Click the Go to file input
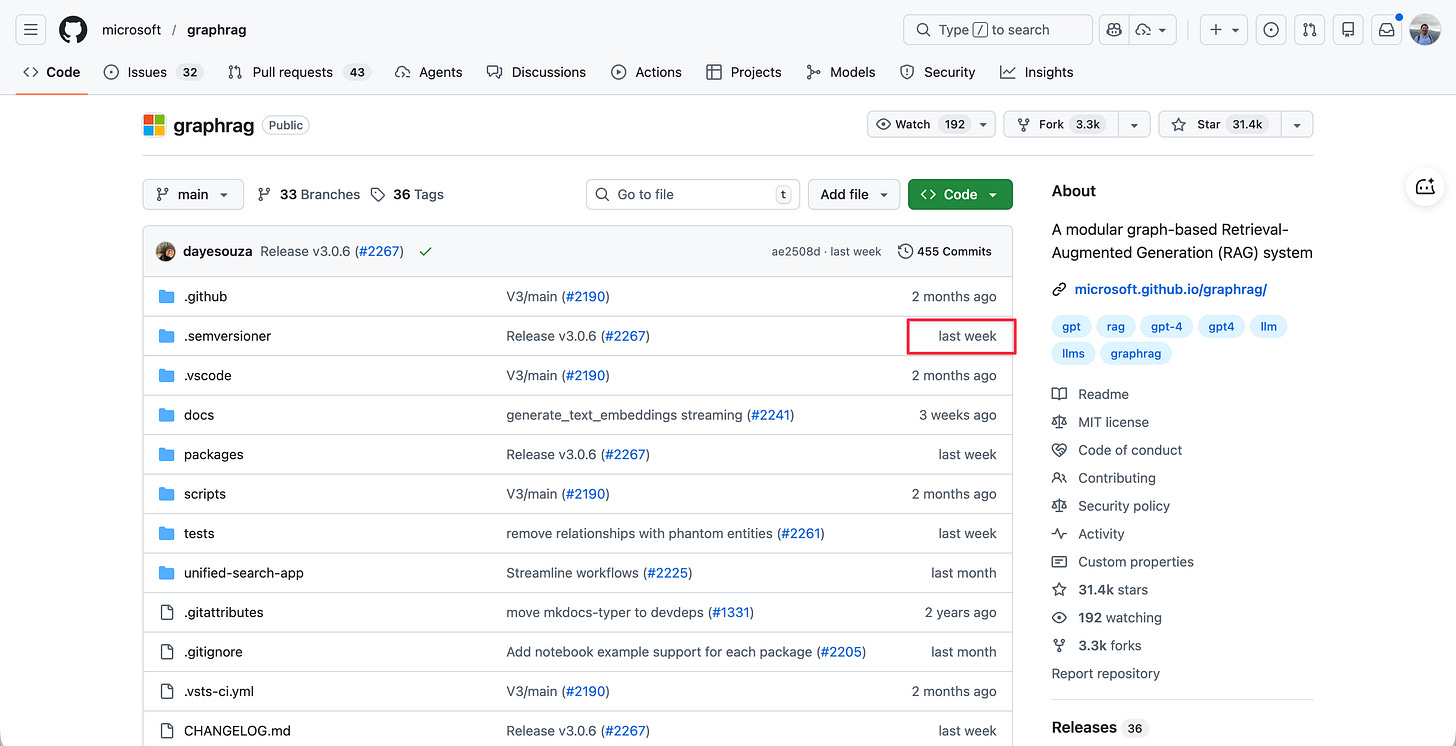 [693, 194]
